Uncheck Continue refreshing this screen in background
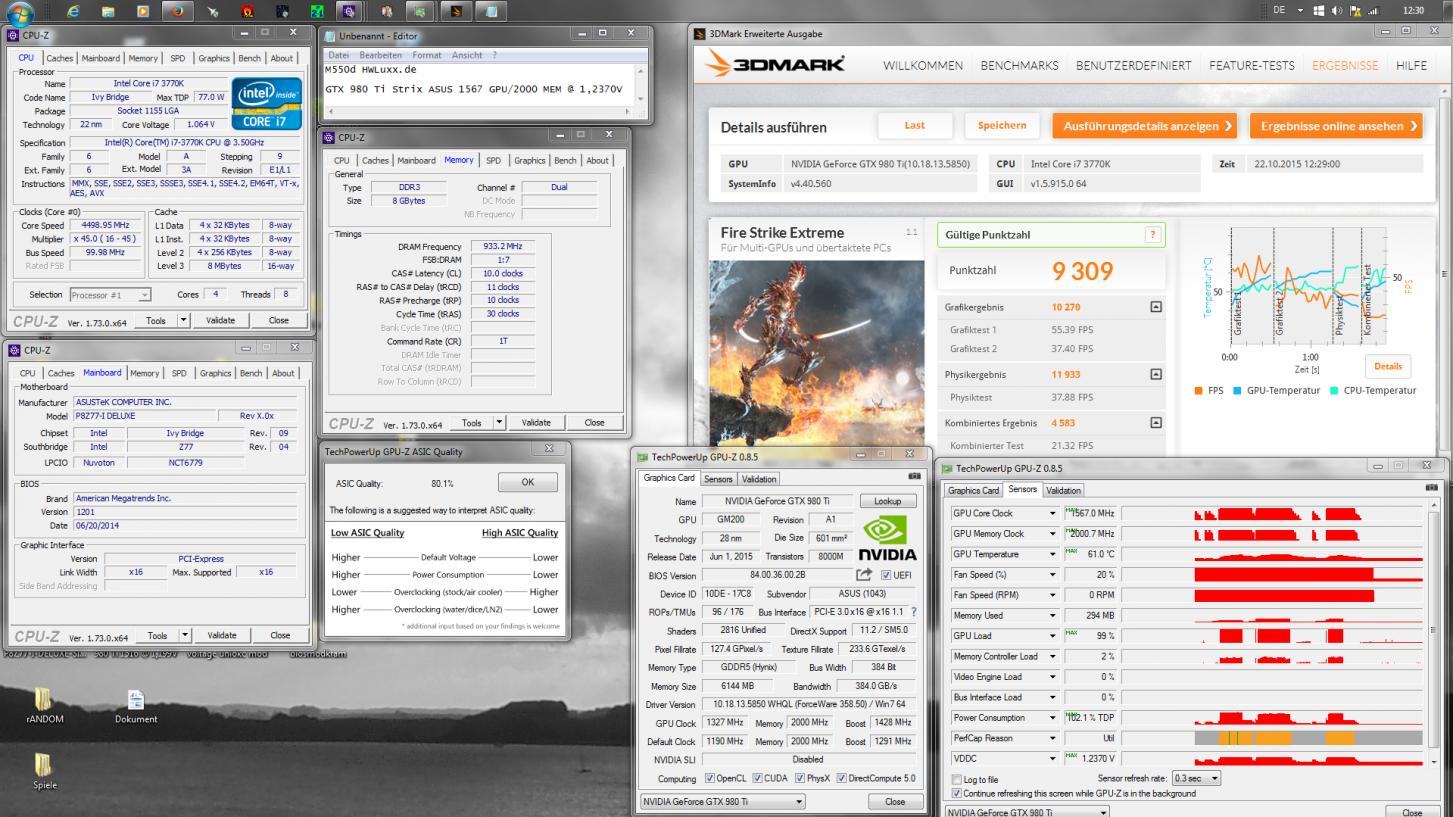1453x817 pixels. click(x=957, y=793)
